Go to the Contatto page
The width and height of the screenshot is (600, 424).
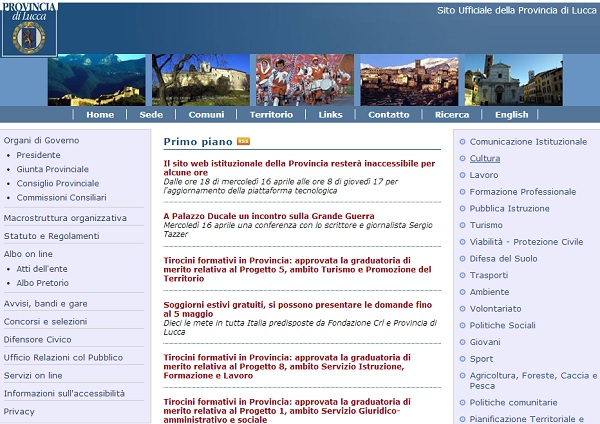tap(389, 115)
